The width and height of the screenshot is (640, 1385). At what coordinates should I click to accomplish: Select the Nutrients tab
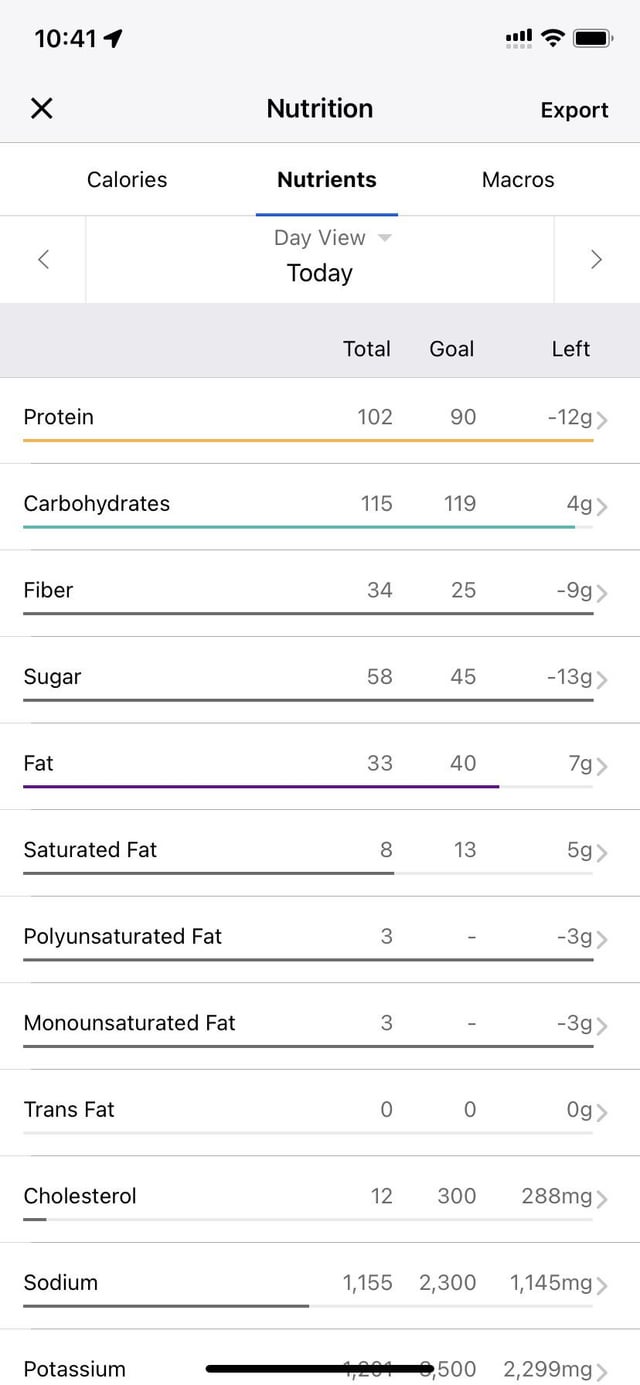327,180
